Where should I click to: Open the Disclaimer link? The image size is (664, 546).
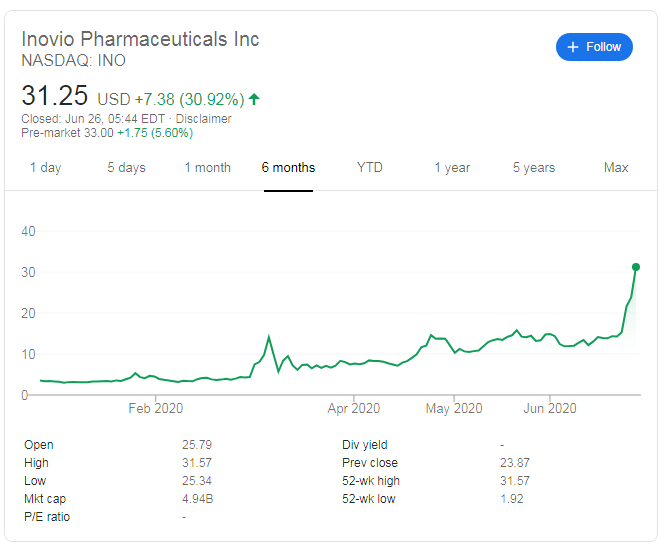[203, 119]
